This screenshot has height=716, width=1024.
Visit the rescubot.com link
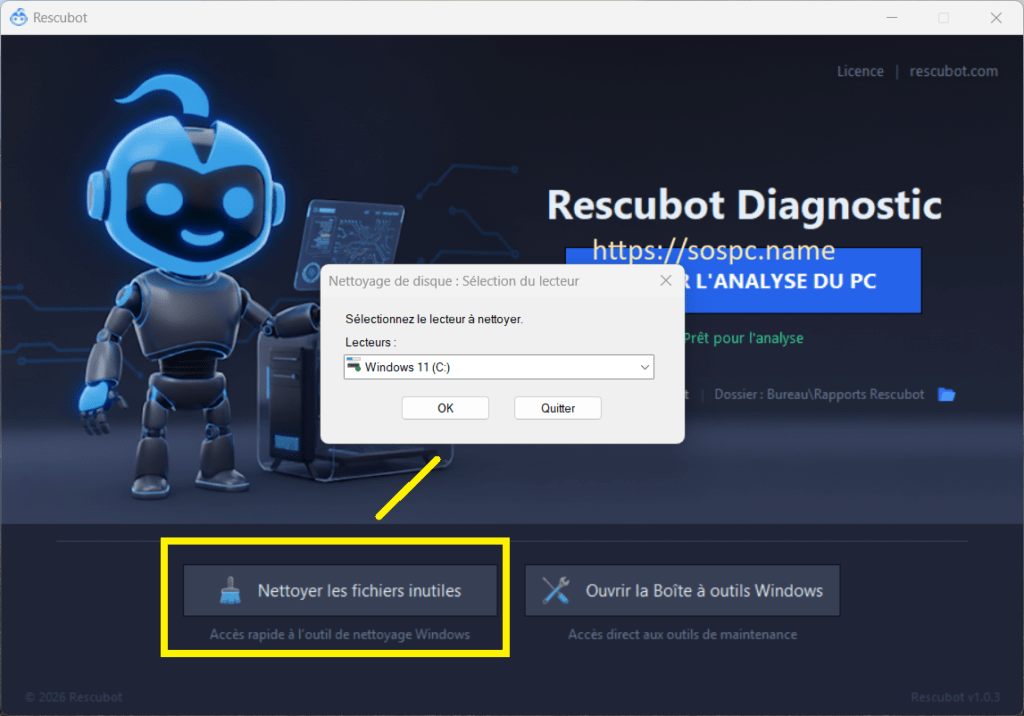point(953,71)
